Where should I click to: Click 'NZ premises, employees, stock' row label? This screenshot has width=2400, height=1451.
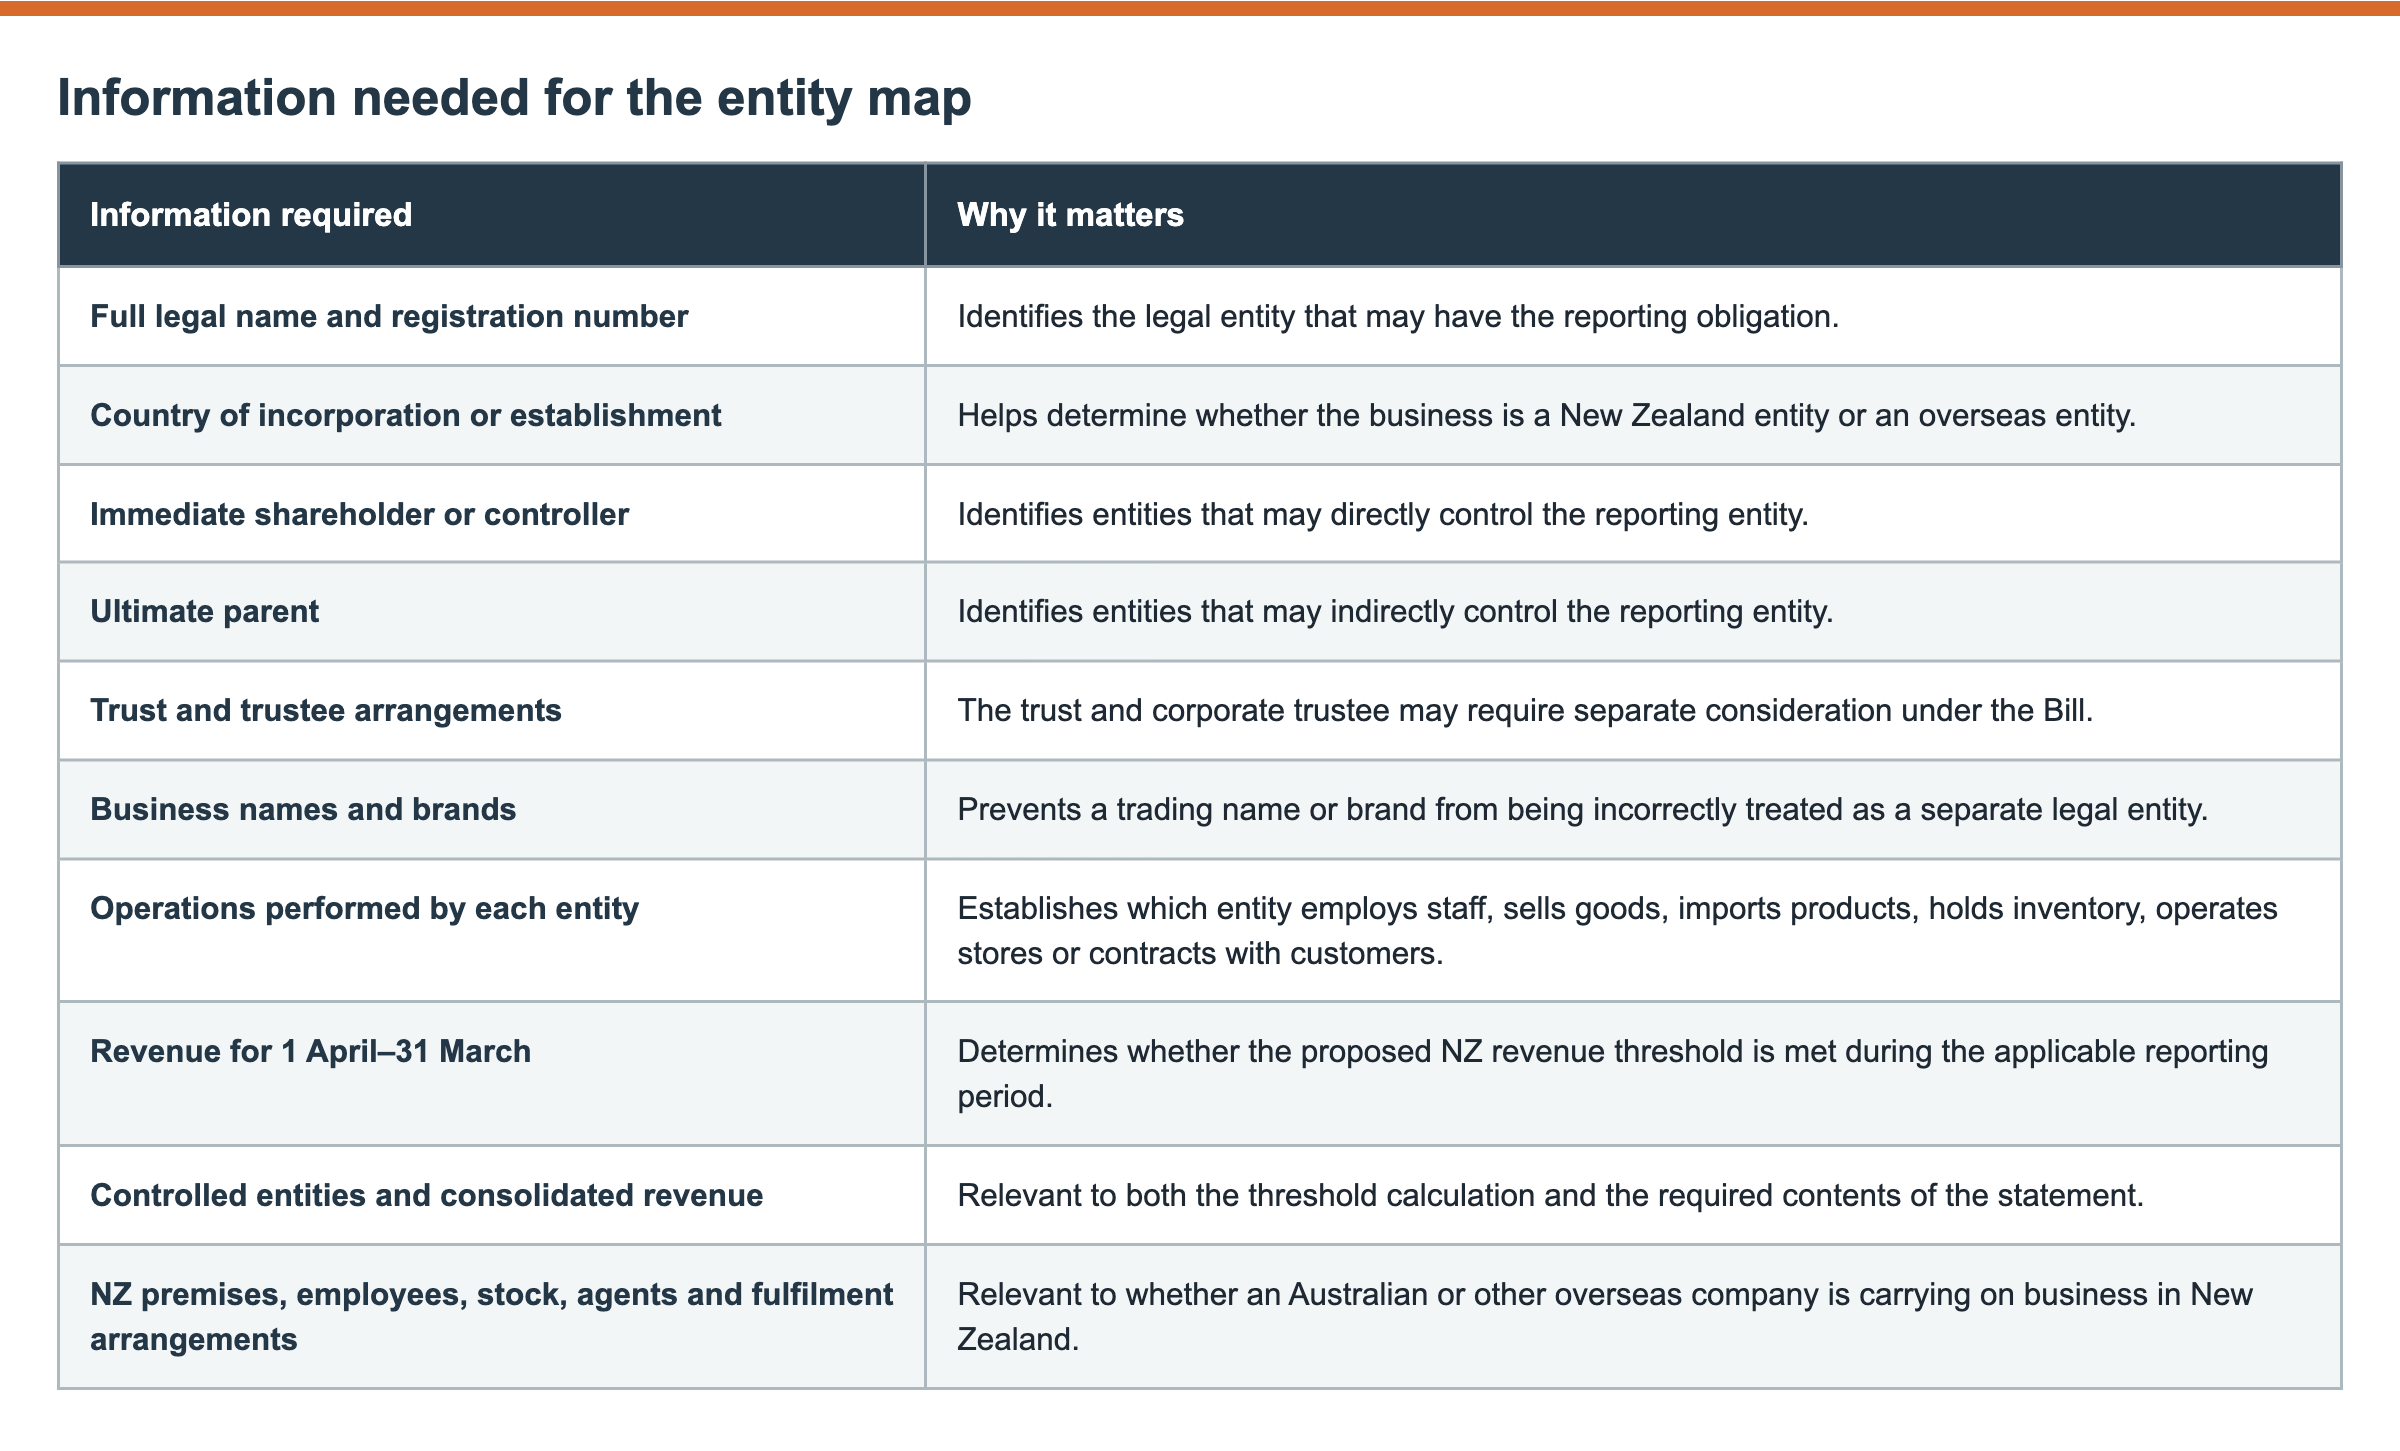tap(491, 1316)
